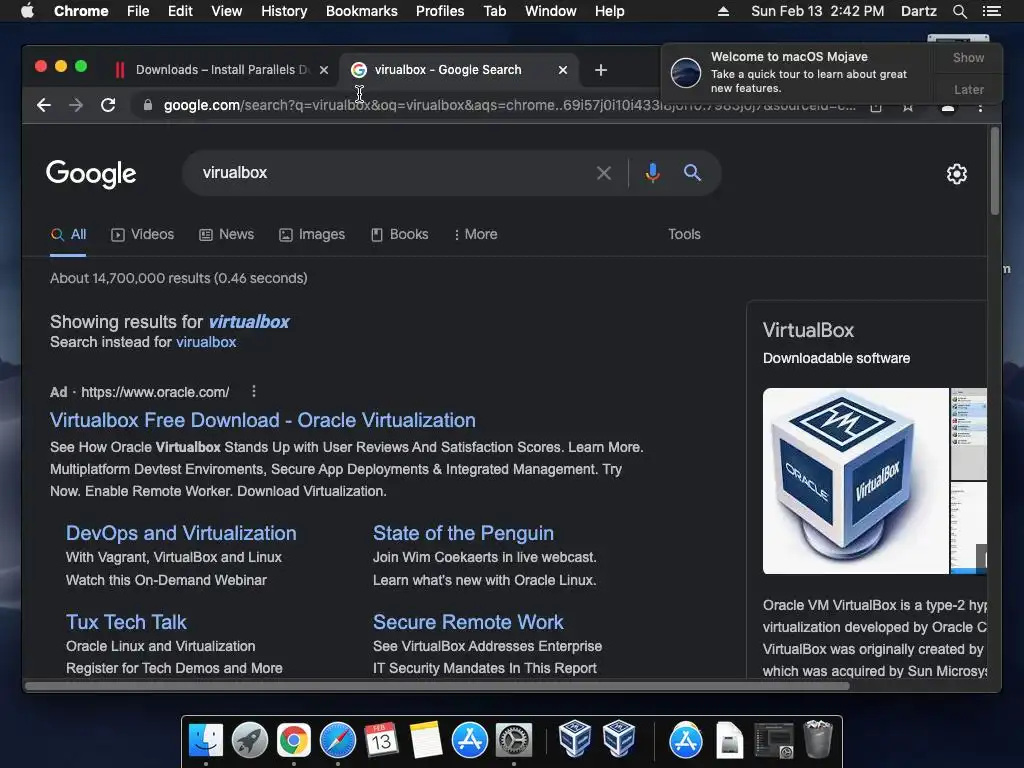The height and width of the screenshot is (768, 1024).
Task: Open System Preferences gear in Dock
Action: pyautogui.click(x=514, y=740)
